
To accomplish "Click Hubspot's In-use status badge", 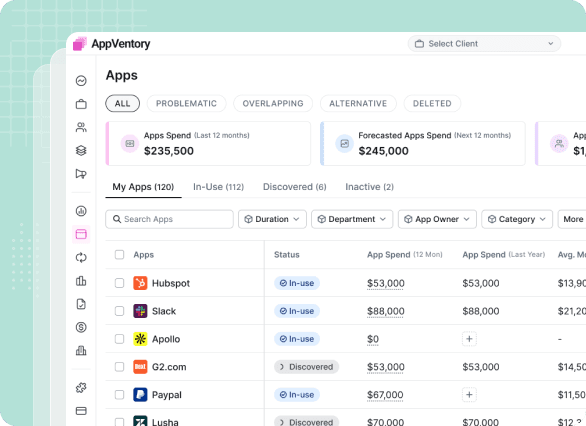I will click(x=297, y=283).
